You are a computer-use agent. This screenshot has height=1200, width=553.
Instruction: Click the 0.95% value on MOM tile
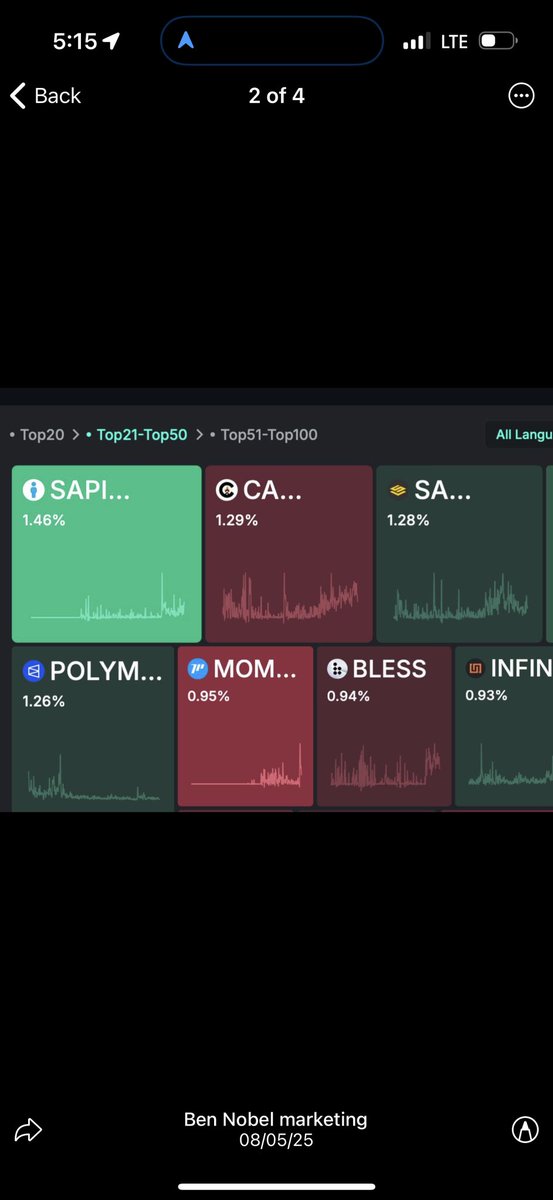208,695
